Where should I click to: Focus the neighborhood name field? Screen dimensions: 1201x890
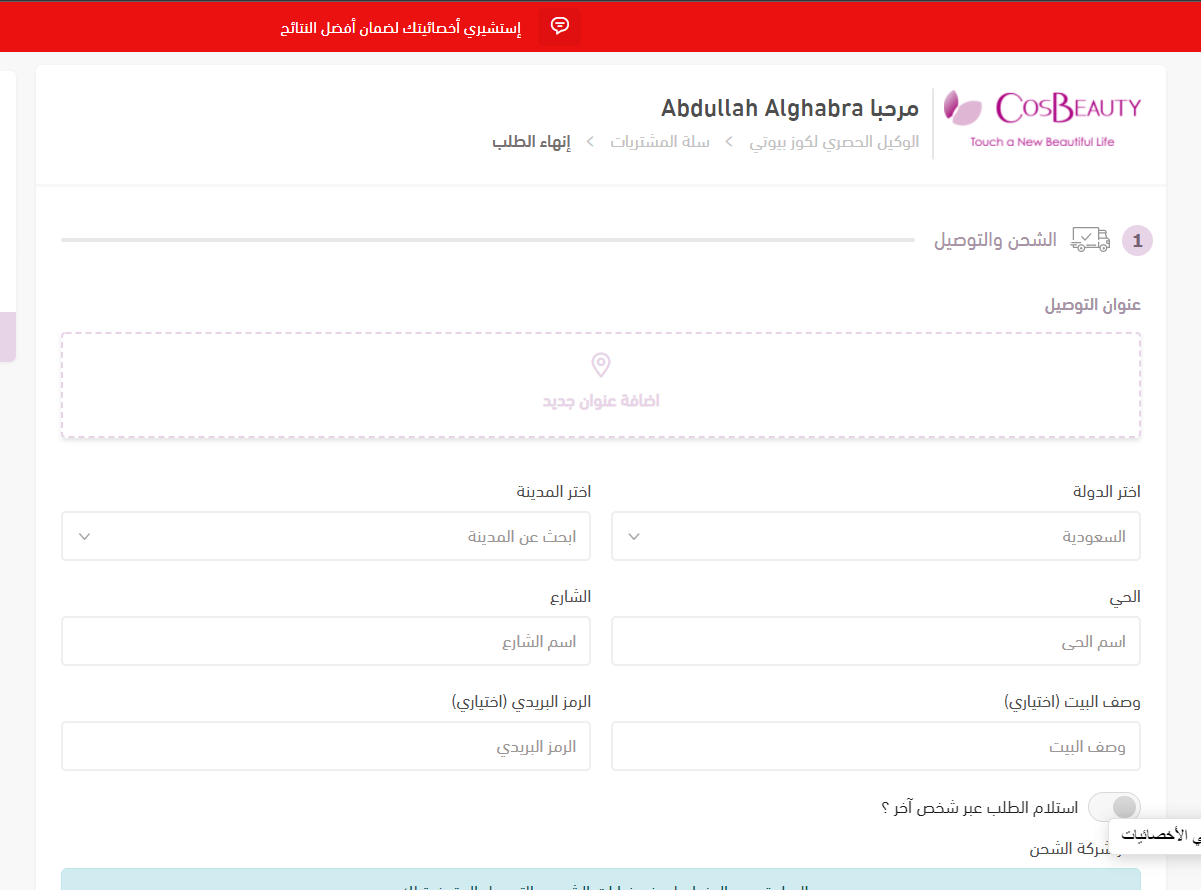point(875,642)
